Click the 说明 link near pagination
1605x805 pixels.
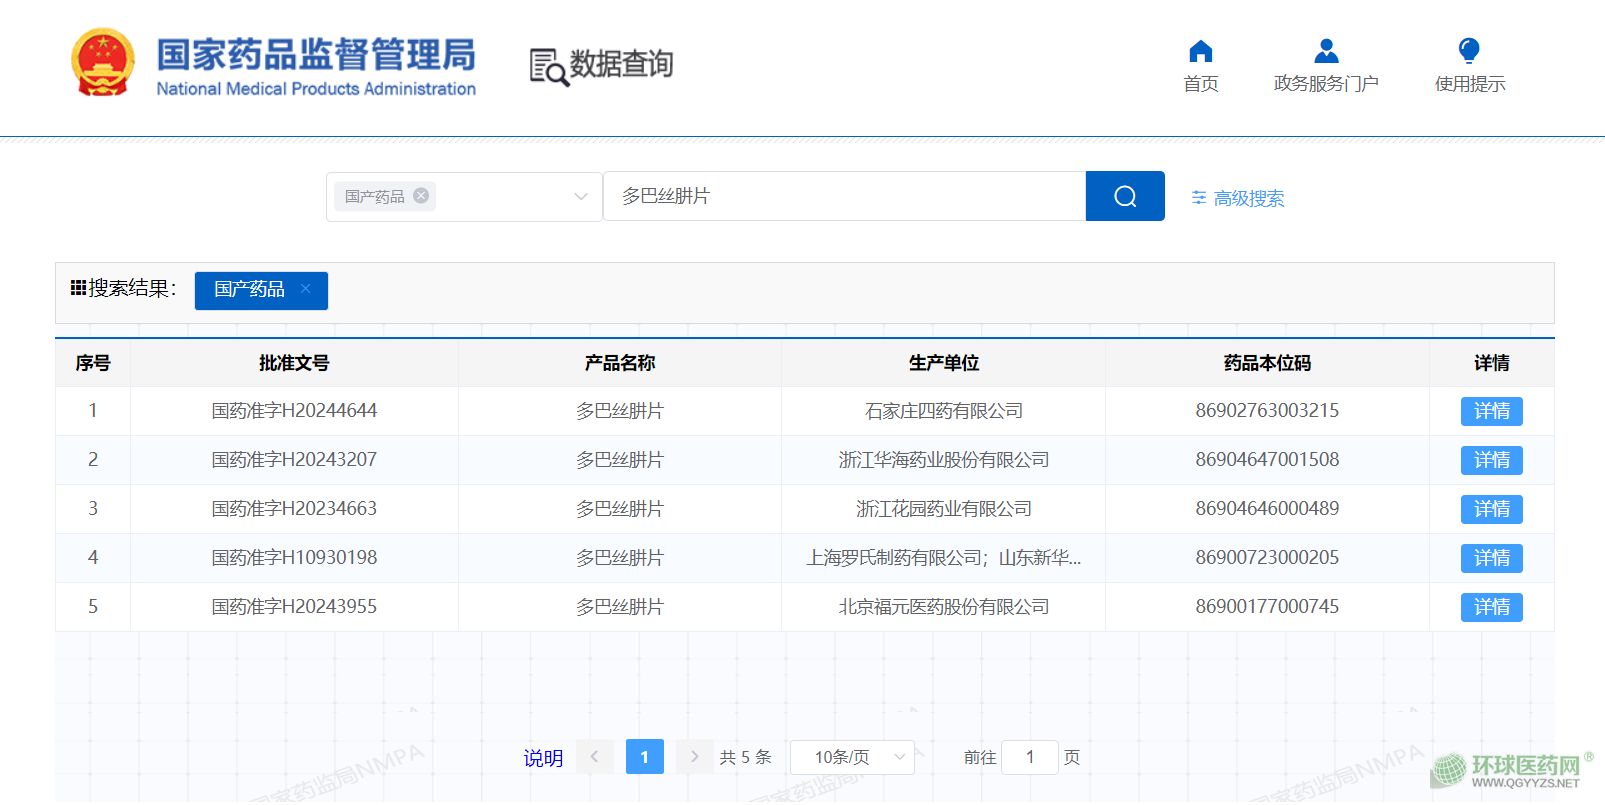543,758
